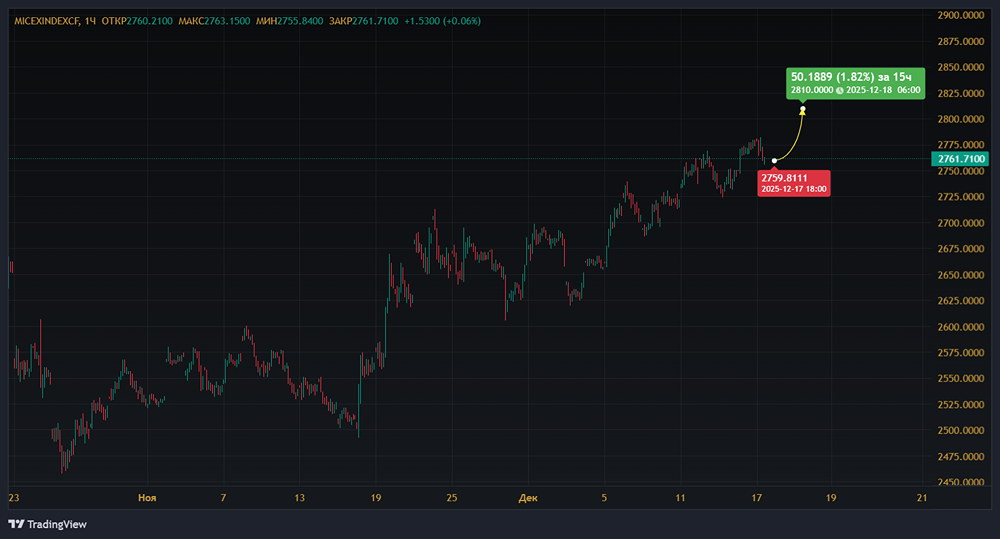Click the 2675.0000 price axis label
This screenshot has height=539, width=1000.
coord(960,249)
